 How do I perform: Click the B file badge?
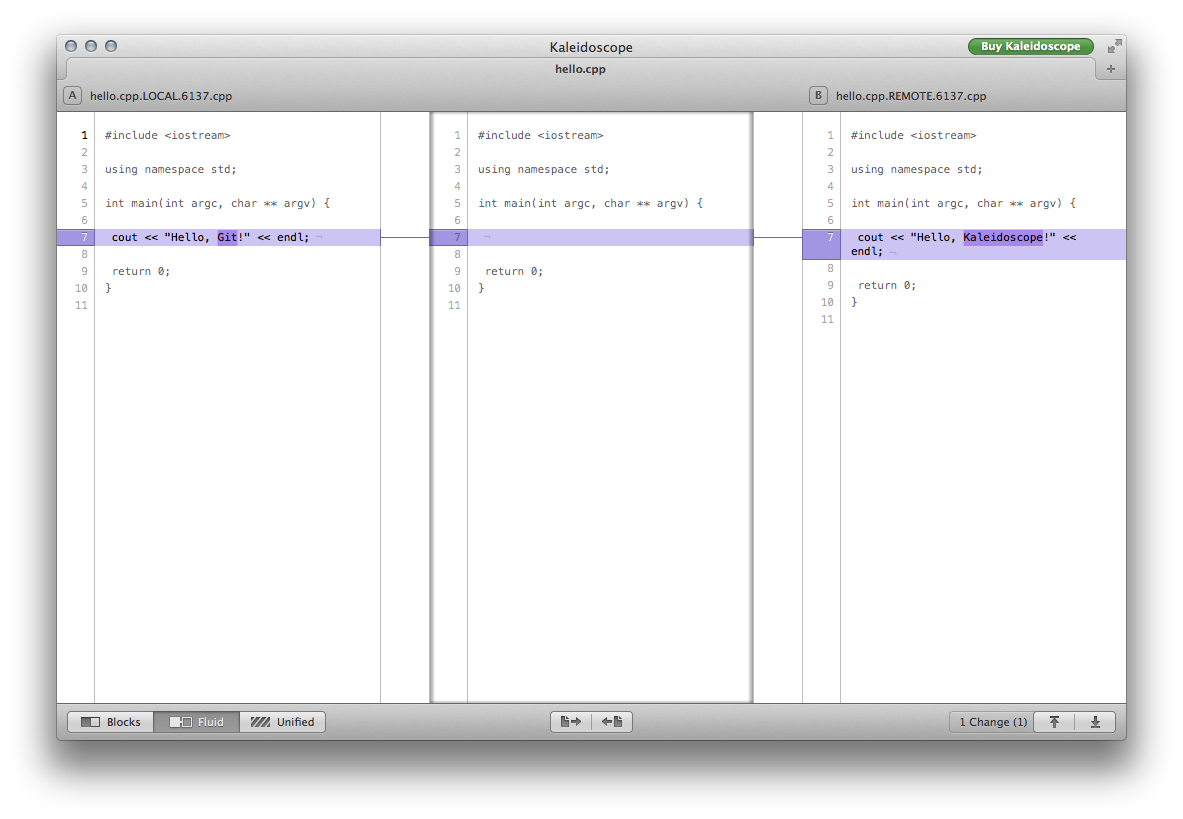[x=818, y=96]
